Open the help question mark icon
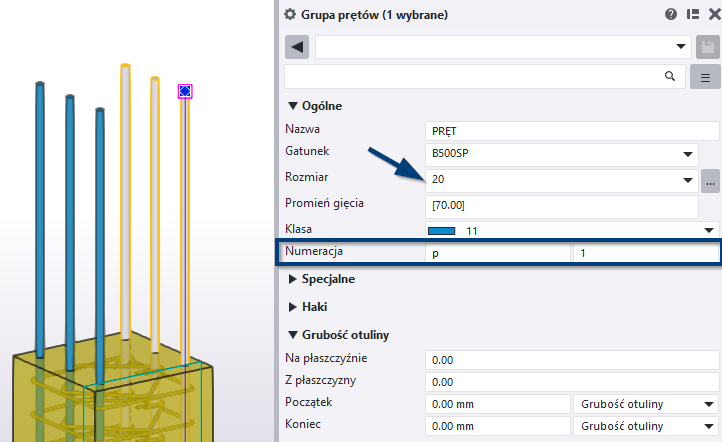 (671, 15)
